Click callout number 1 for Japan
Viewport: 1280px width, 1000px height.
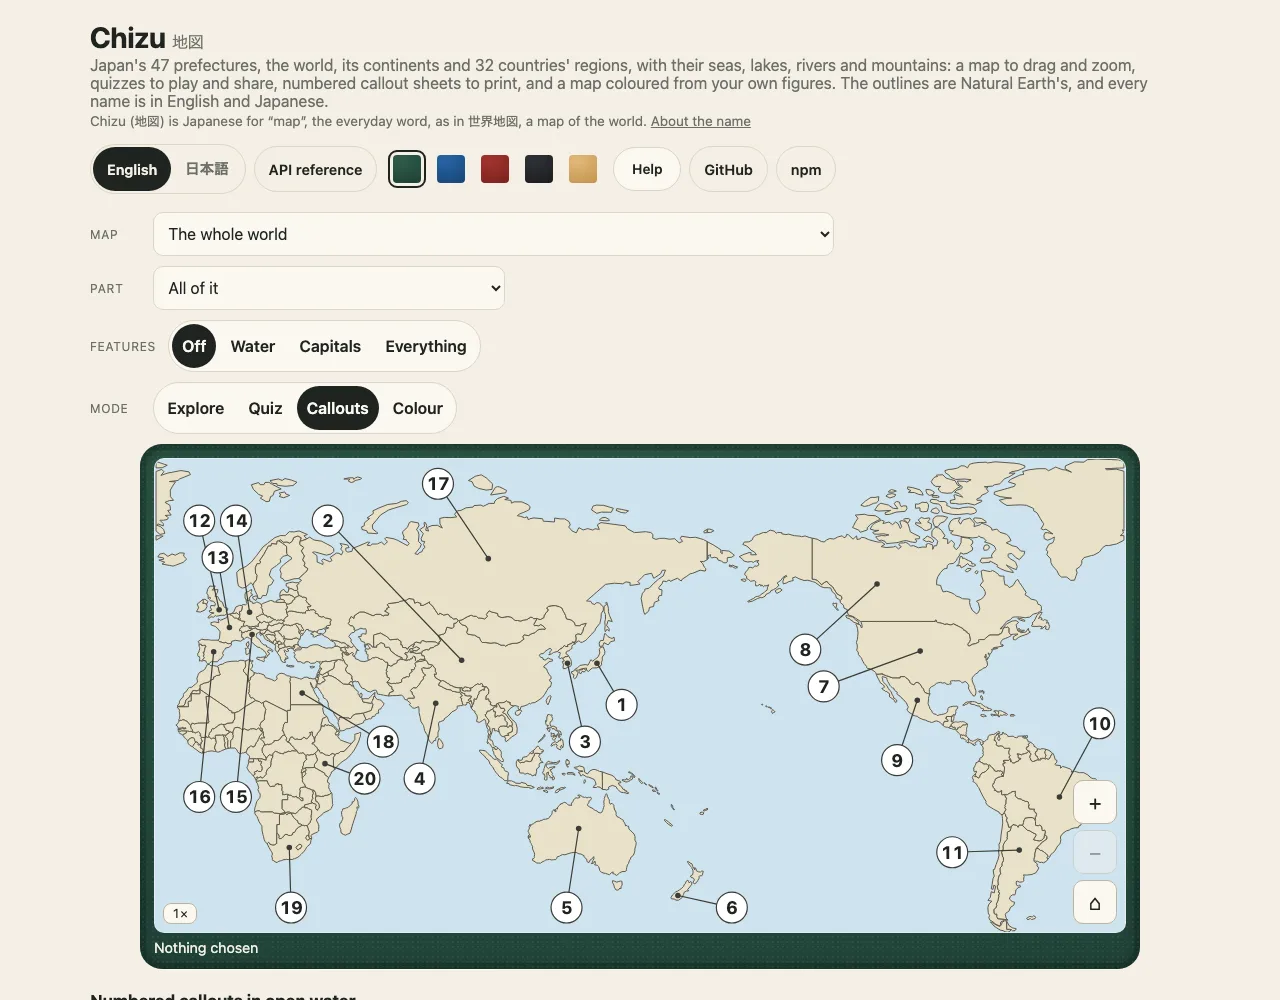pyautogui.click(x=622, y=705)
